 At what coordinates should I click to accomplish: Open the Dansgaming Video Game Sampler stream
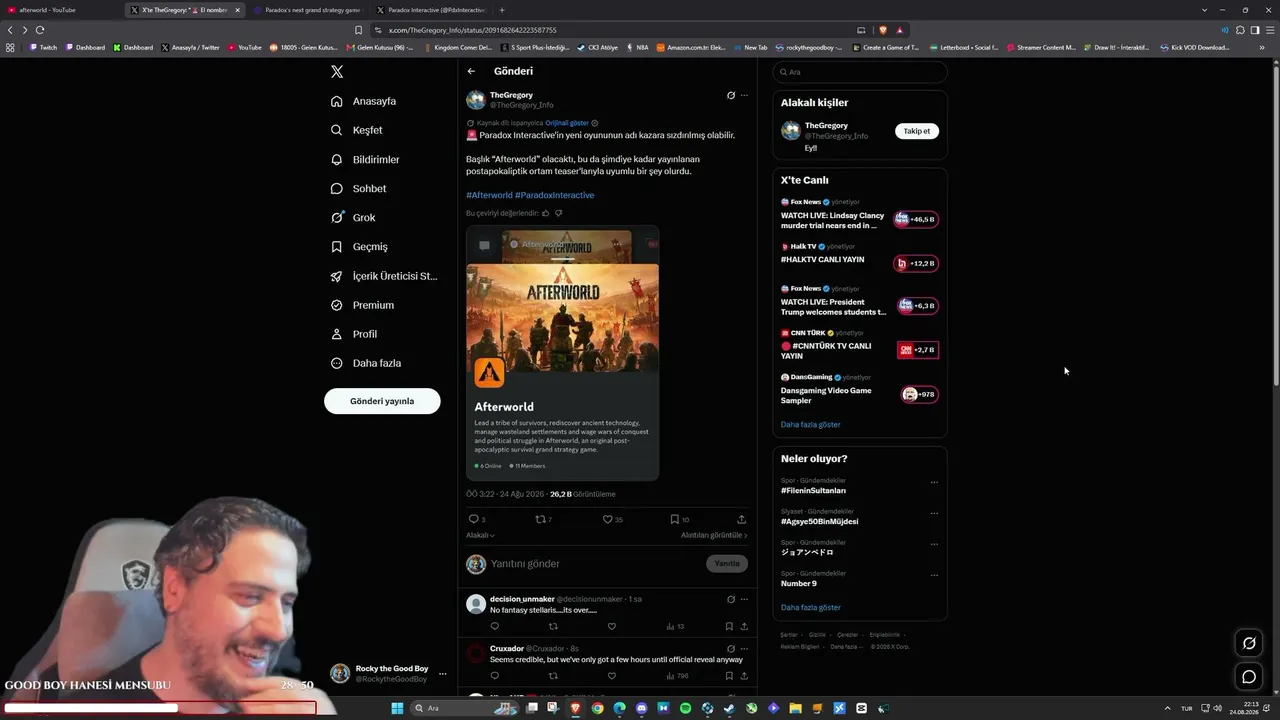click(x=859, y=389)
